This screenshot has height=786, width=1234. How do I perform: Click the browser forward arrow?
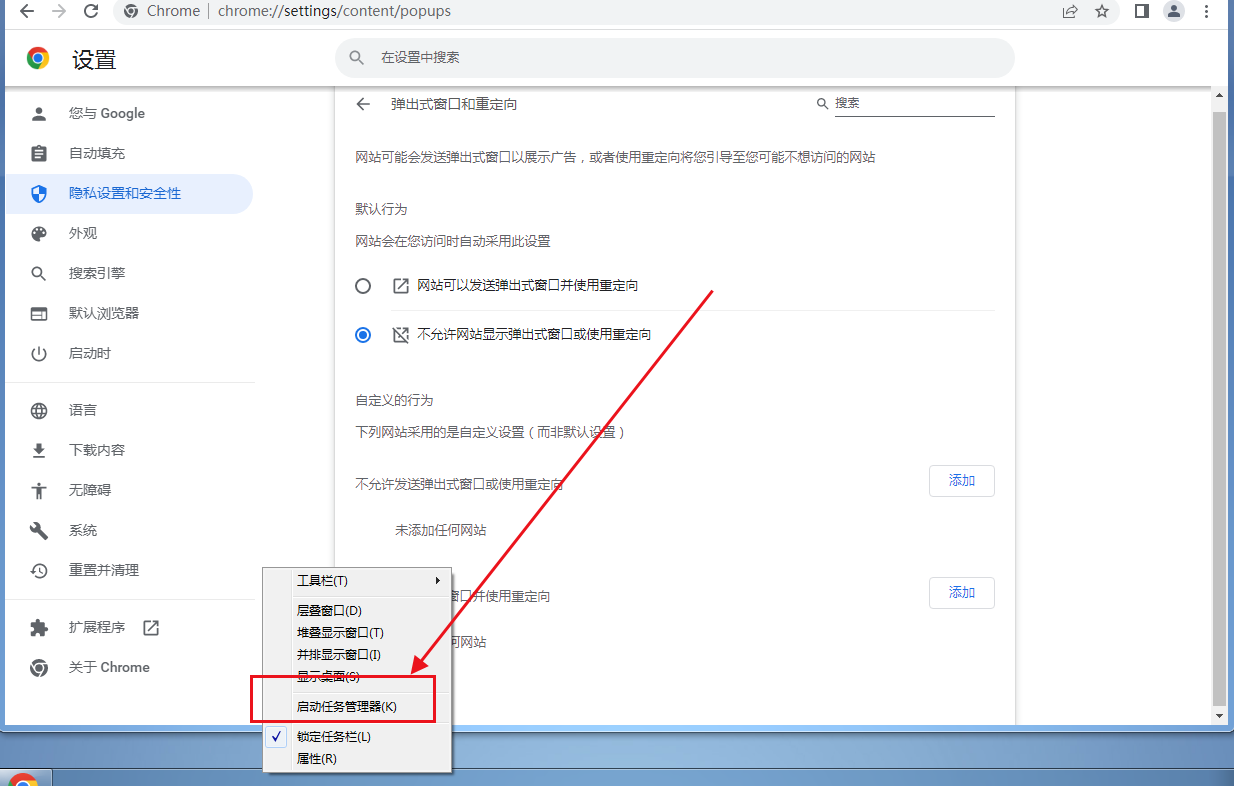[59, 11]
